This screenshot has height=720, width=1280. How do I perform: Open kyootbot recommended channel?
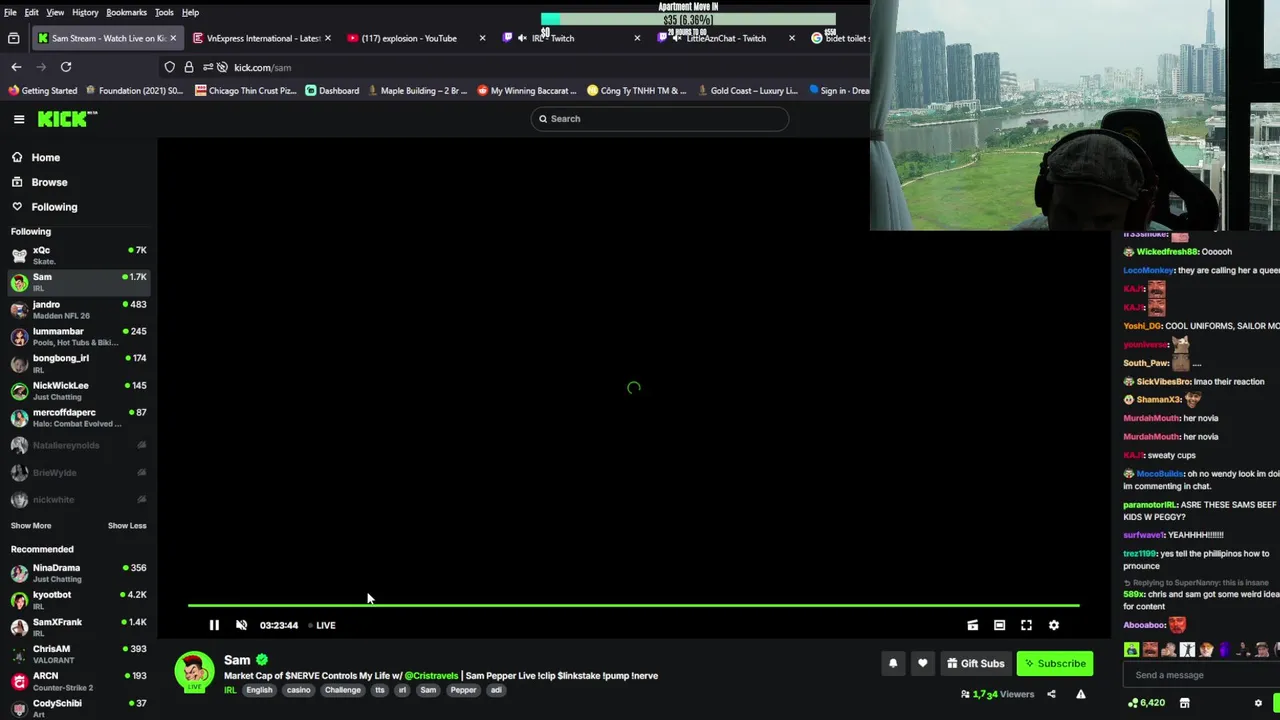pyautogui.click(x=78, y=600)
